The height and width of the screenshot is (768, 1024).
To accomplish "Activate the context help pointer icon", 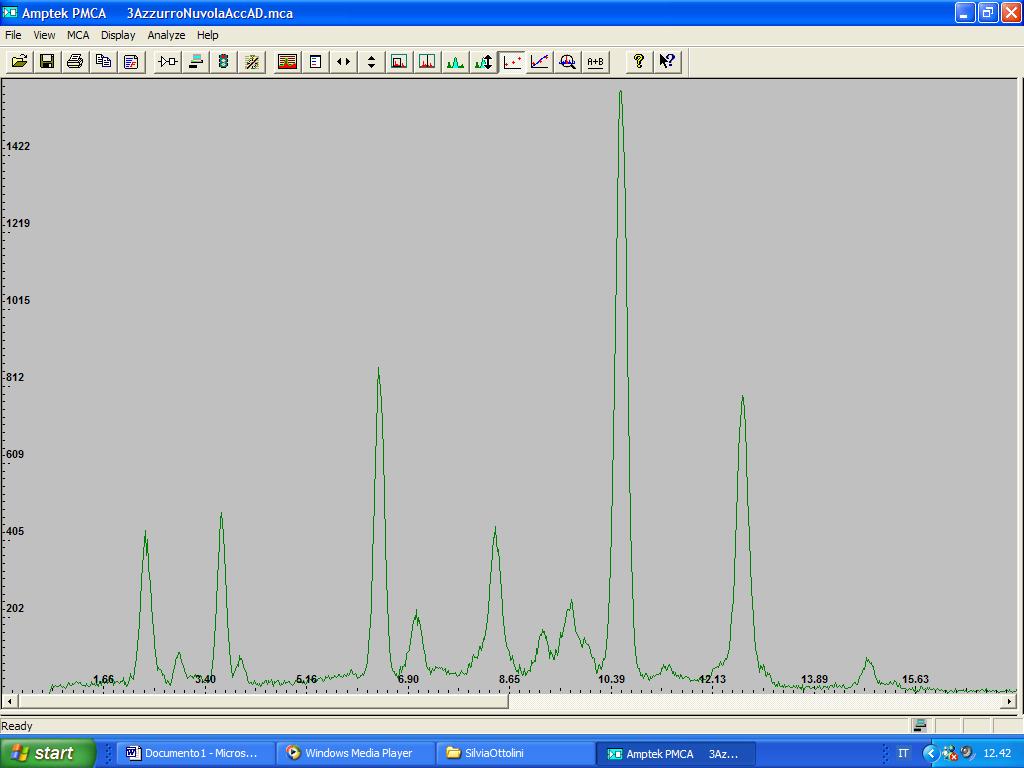I will [x=667, y=61].
